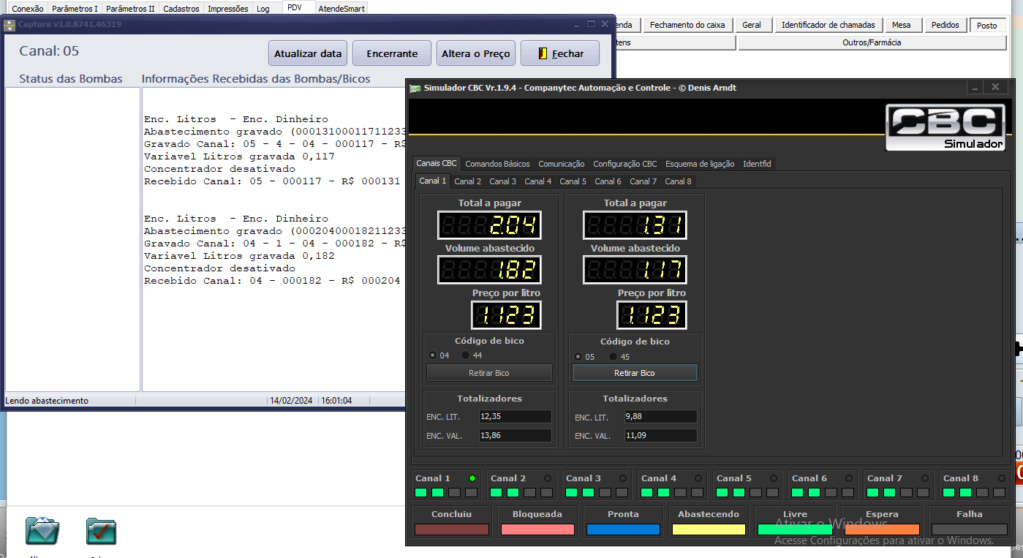Open the Esquema de ligação tab

pos(699,164)
